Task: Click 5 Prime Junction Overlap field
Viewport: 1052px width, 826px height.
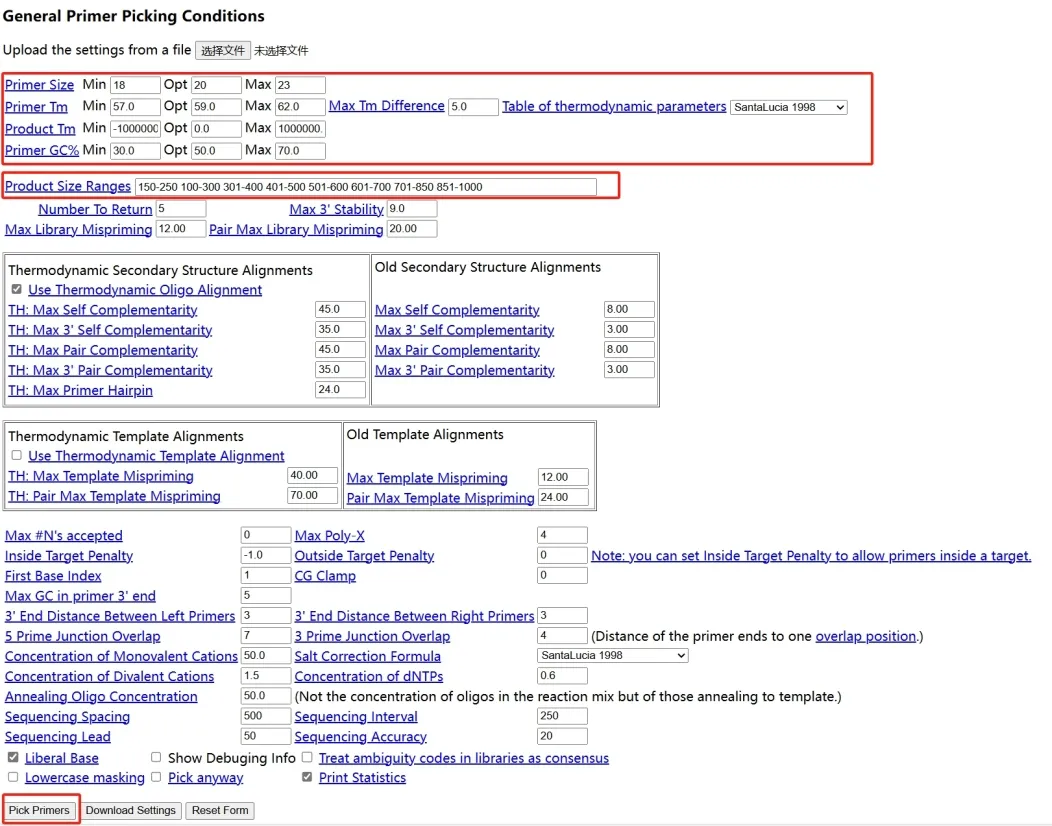Action: (x=266, y=636)
